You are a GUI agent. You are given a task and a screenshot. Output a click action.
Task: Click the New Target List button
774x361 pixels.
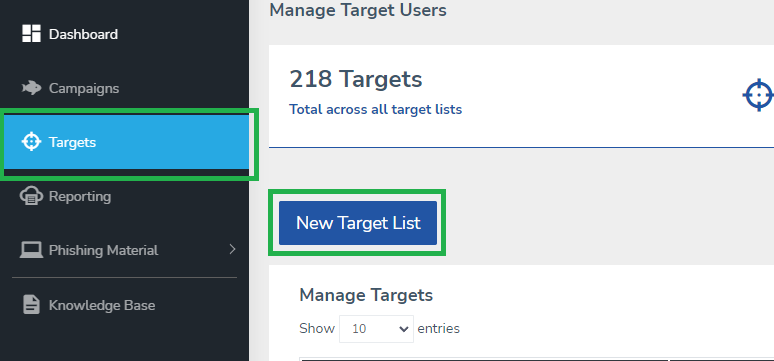point(358,223)
